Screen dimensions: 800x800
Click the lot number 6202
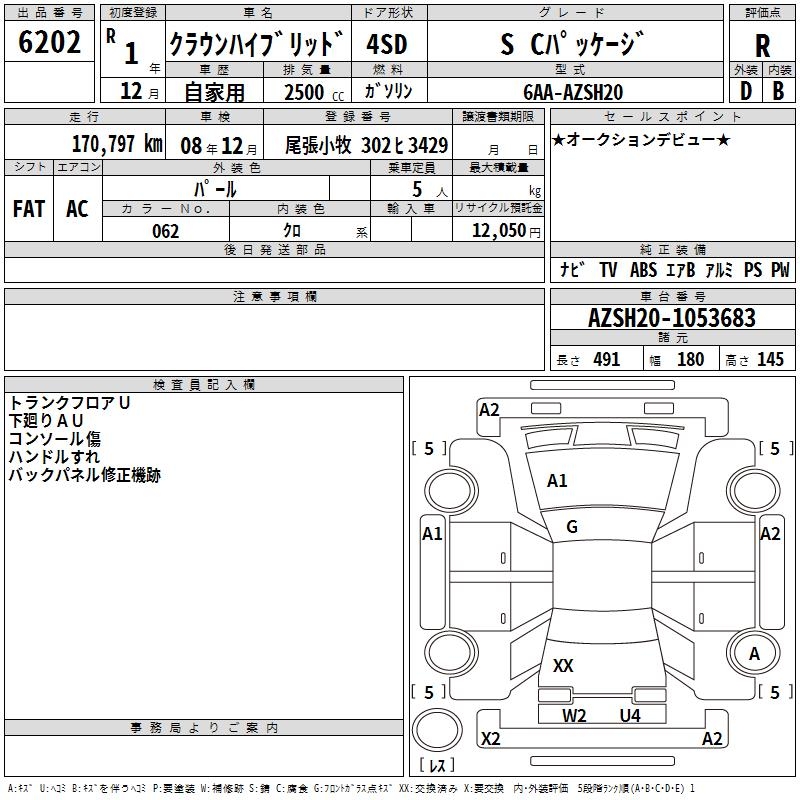click(50, 43)
